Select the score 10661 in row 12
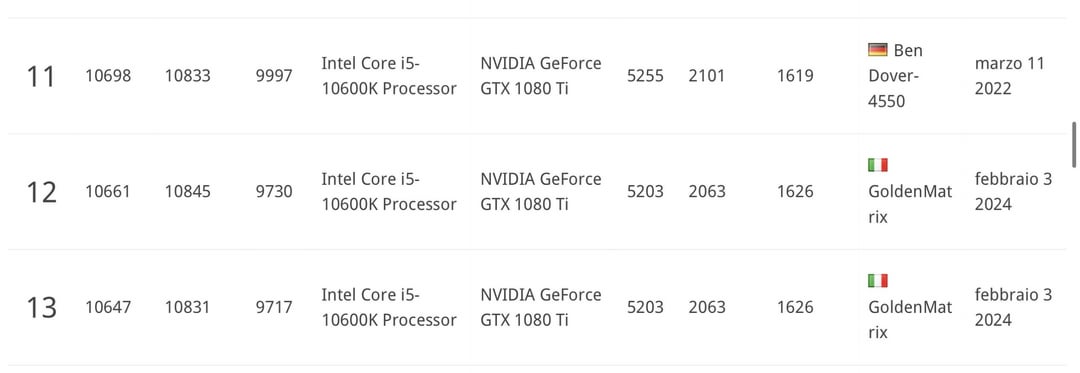Screen dimensions: 1080x373 pyautogui.click(x=107, y=191)
